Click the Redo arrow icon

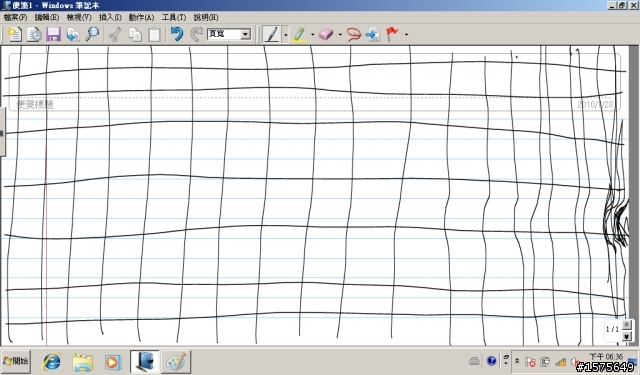pos(196,34)
